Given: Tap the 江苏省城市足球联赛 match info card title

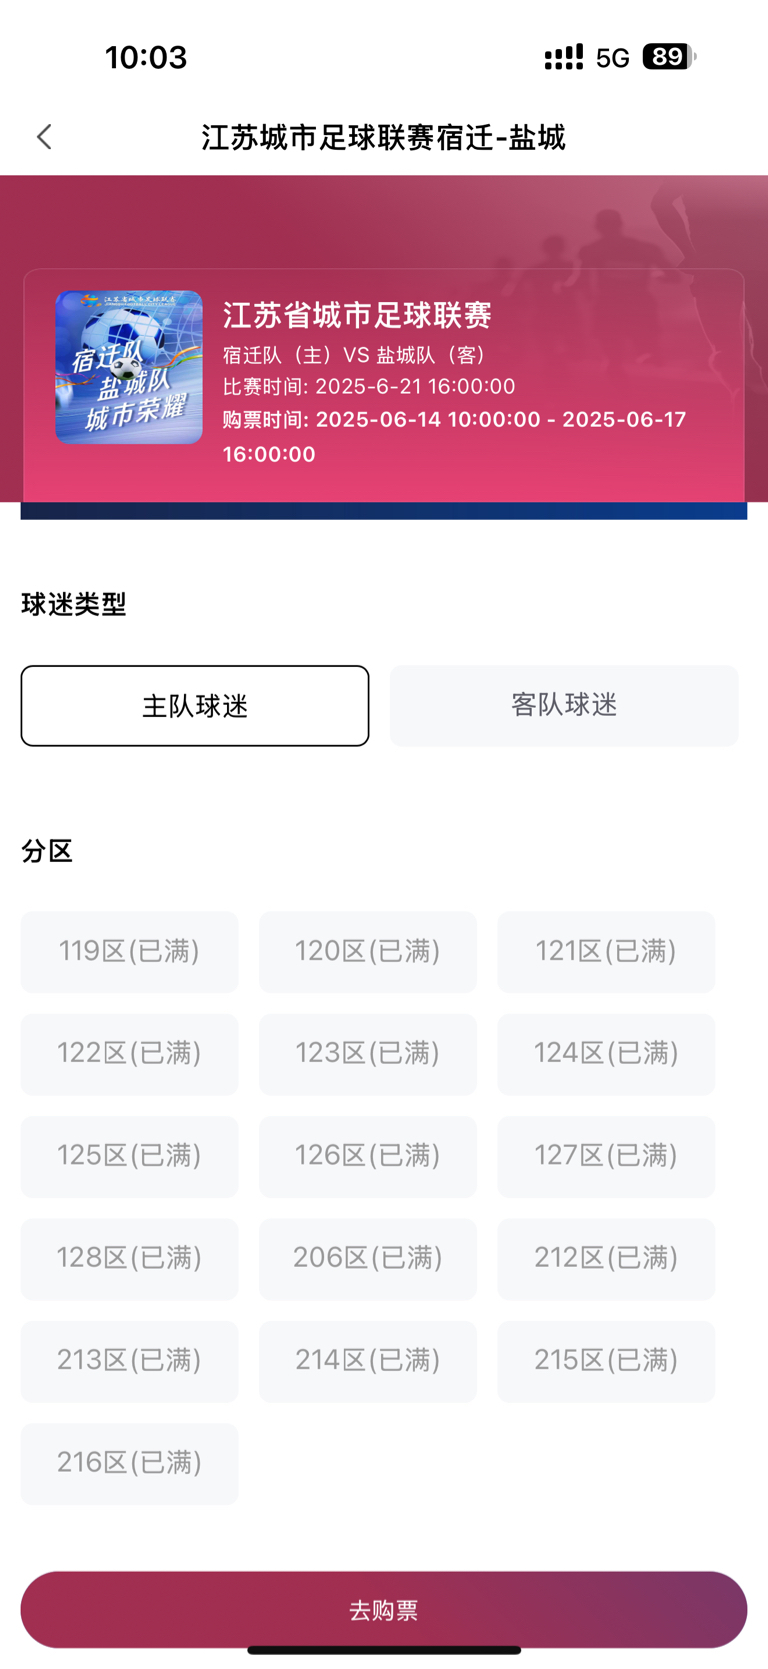Looking at the screenshot, I should click(x=357, y=316).
